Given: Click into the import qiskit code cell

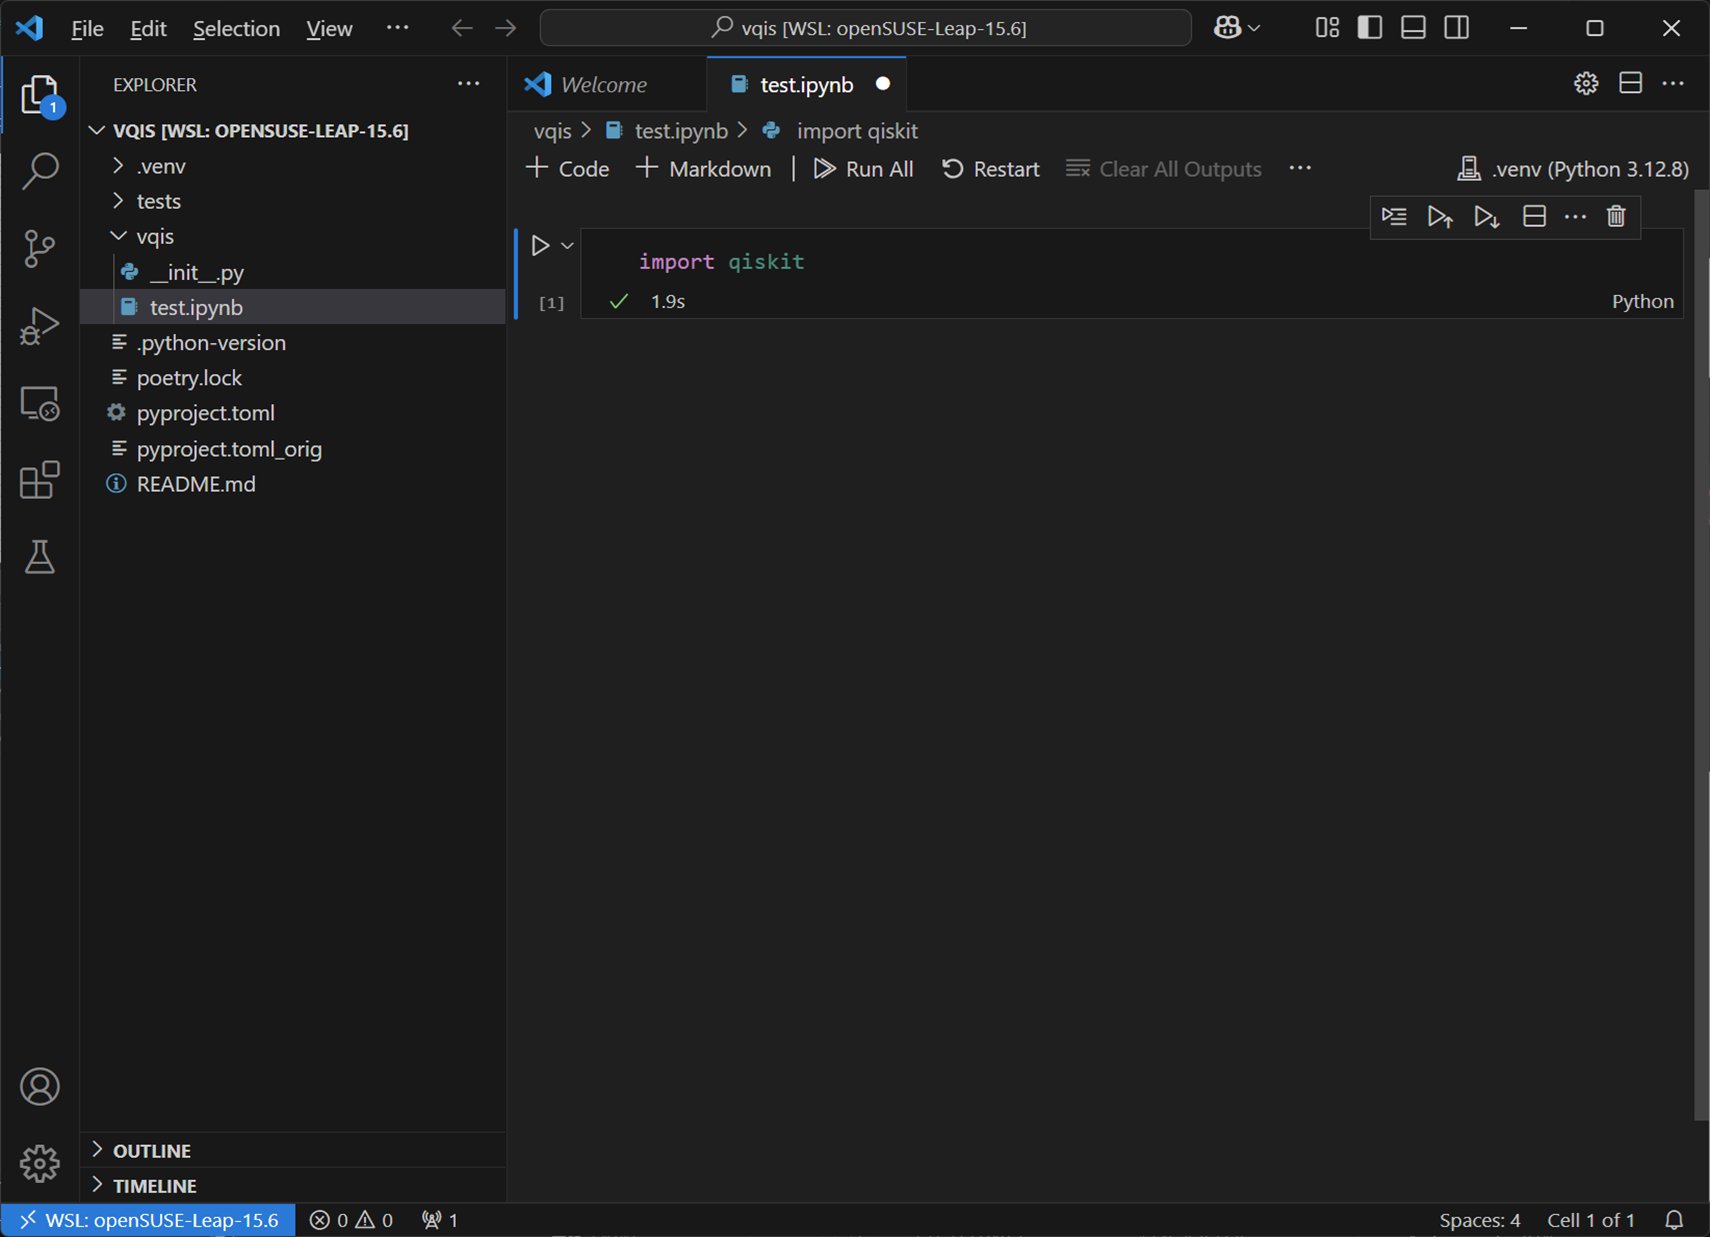Looking at the screenshot, I should pyautogui.click(x=1131, y=262).
